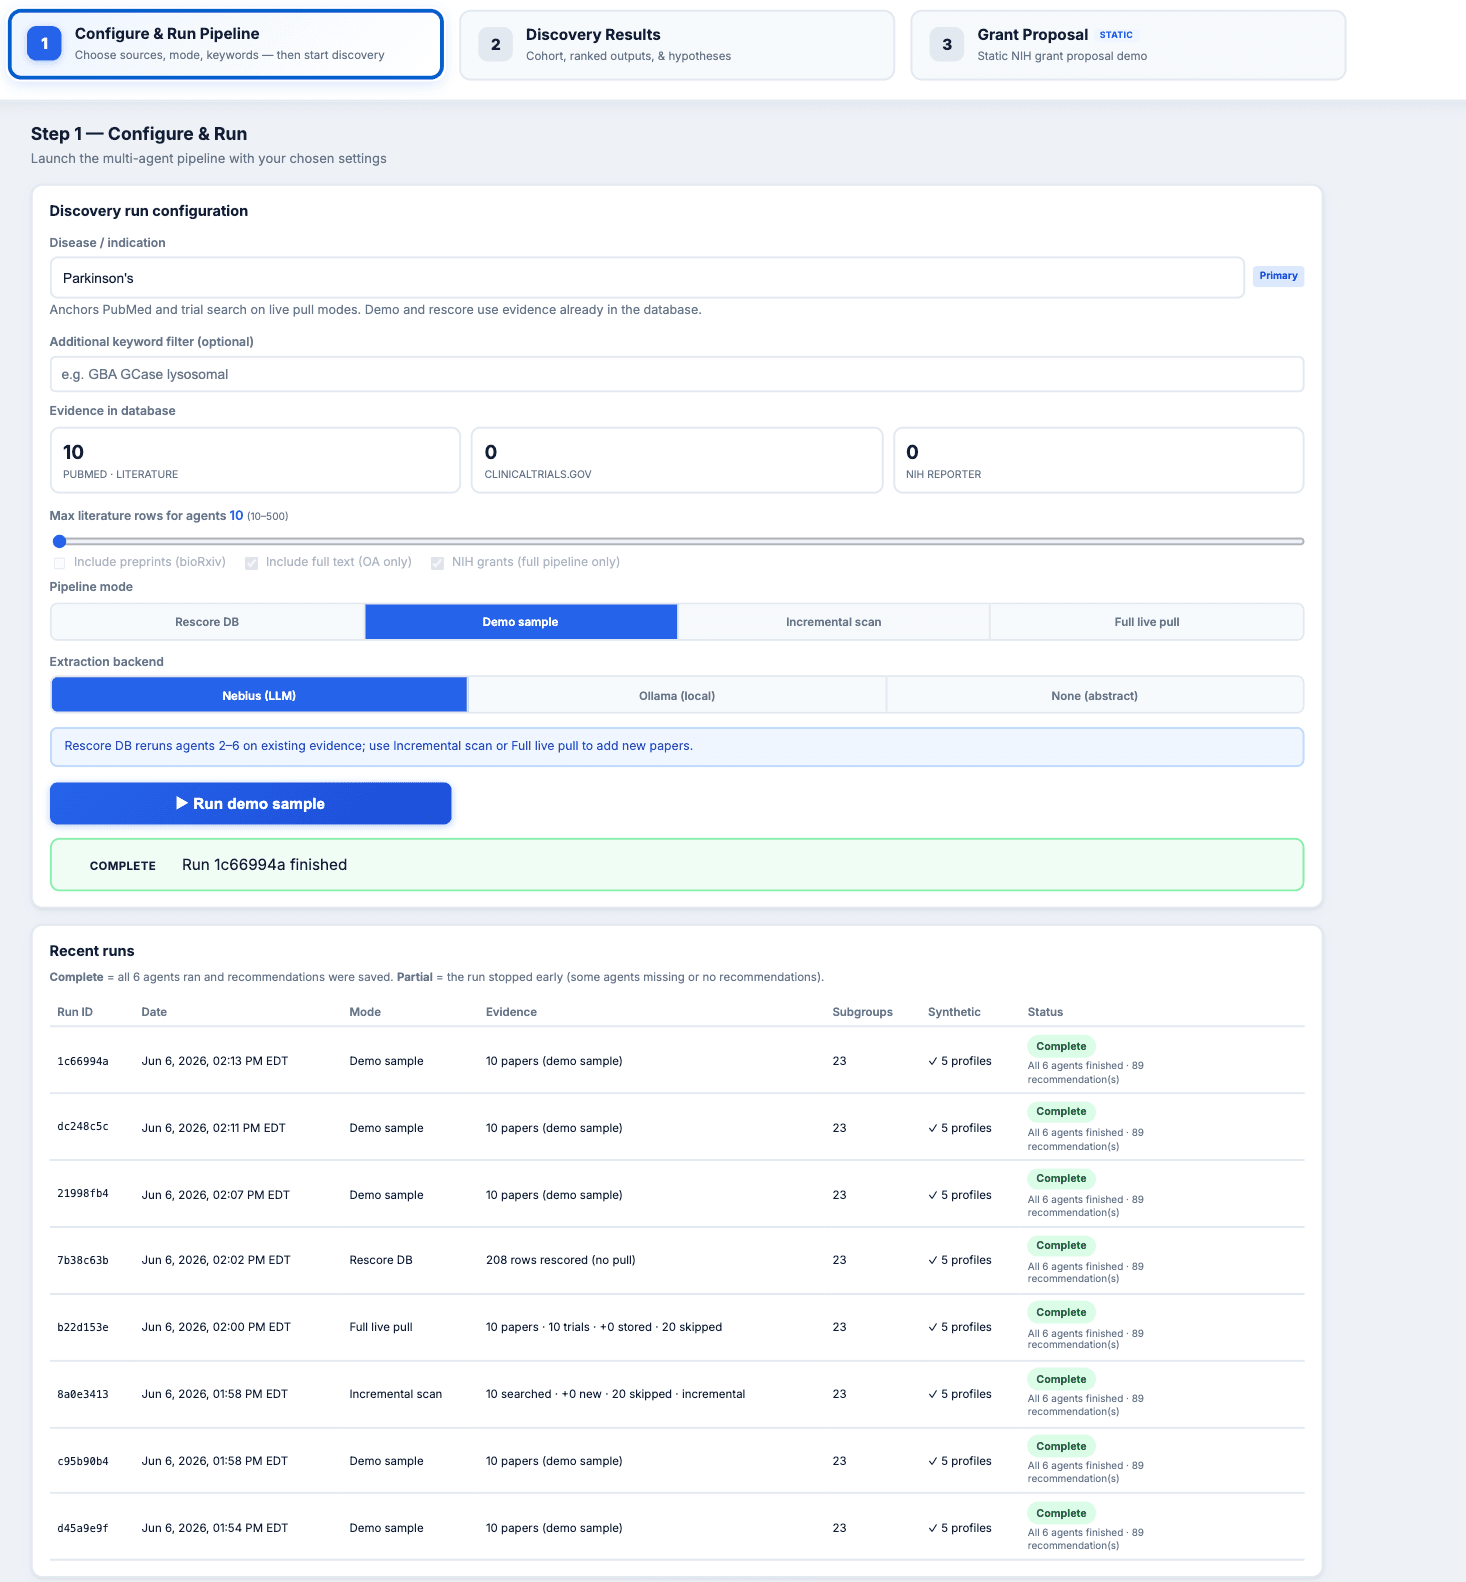
Task: Click the Recent runs heading
Action: pyautogui.click(x=92, y=951)
